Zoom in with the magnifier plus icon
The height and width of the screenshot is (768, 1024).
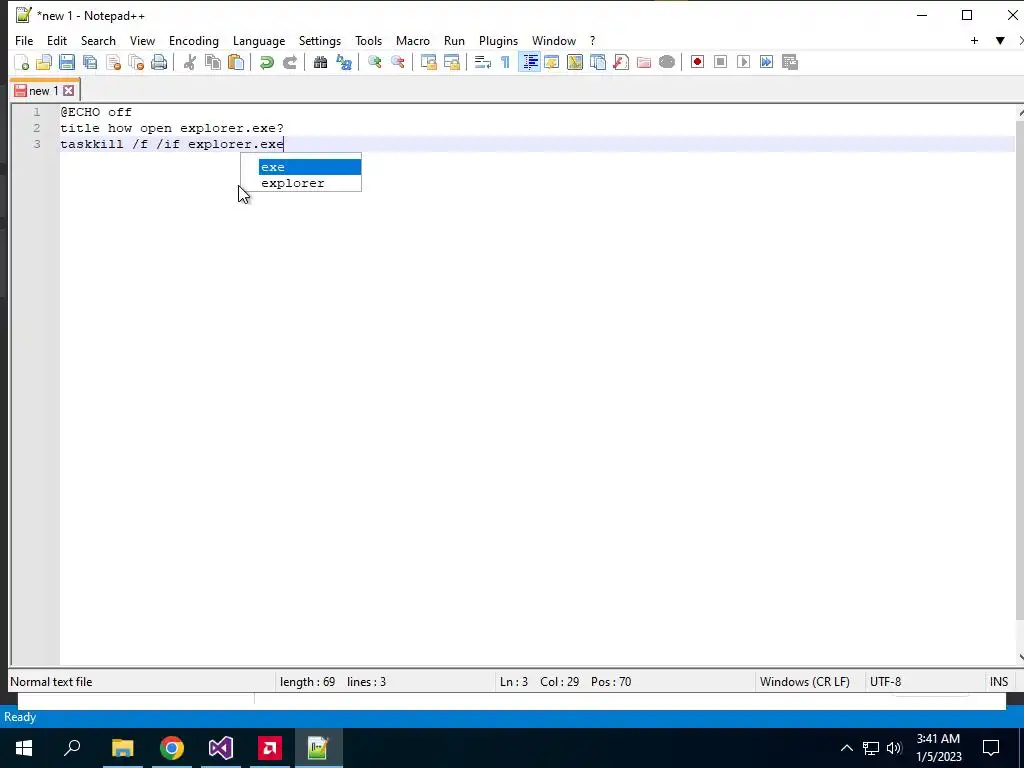click(374, 62)
